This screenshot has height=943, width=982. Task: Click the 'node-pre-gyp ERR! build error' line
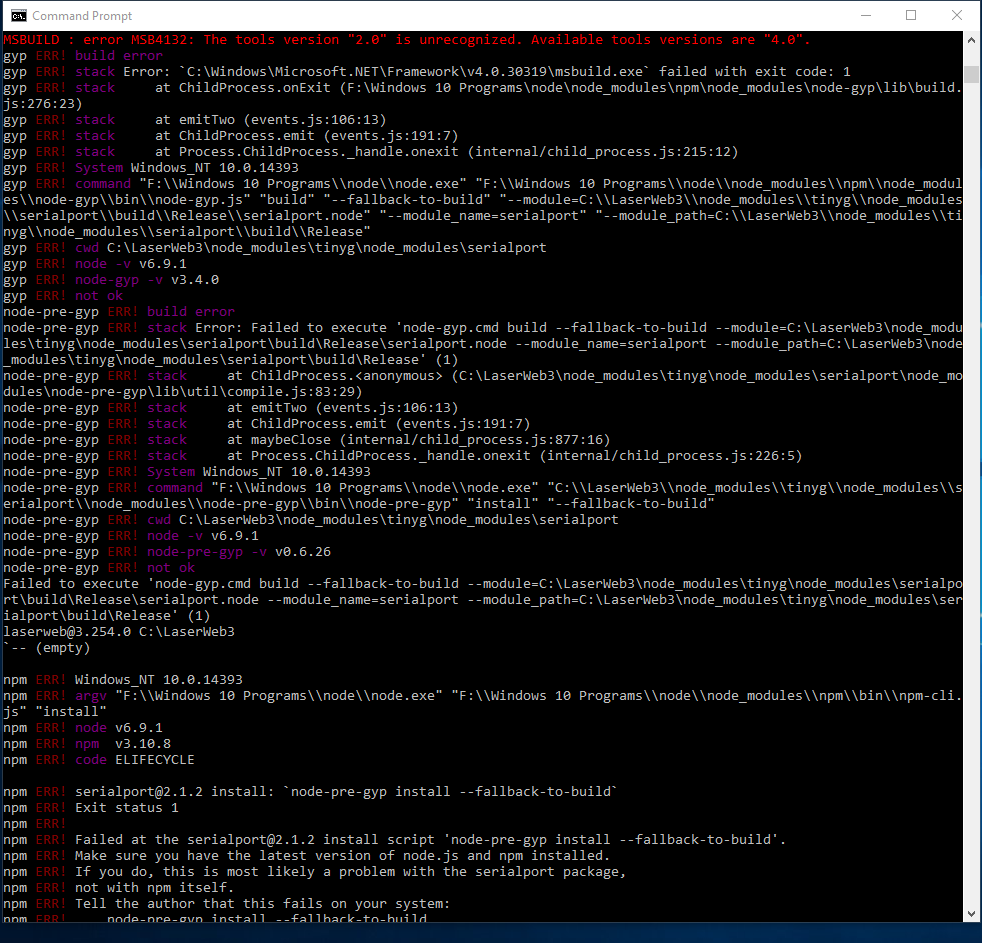tap(119, 312)
